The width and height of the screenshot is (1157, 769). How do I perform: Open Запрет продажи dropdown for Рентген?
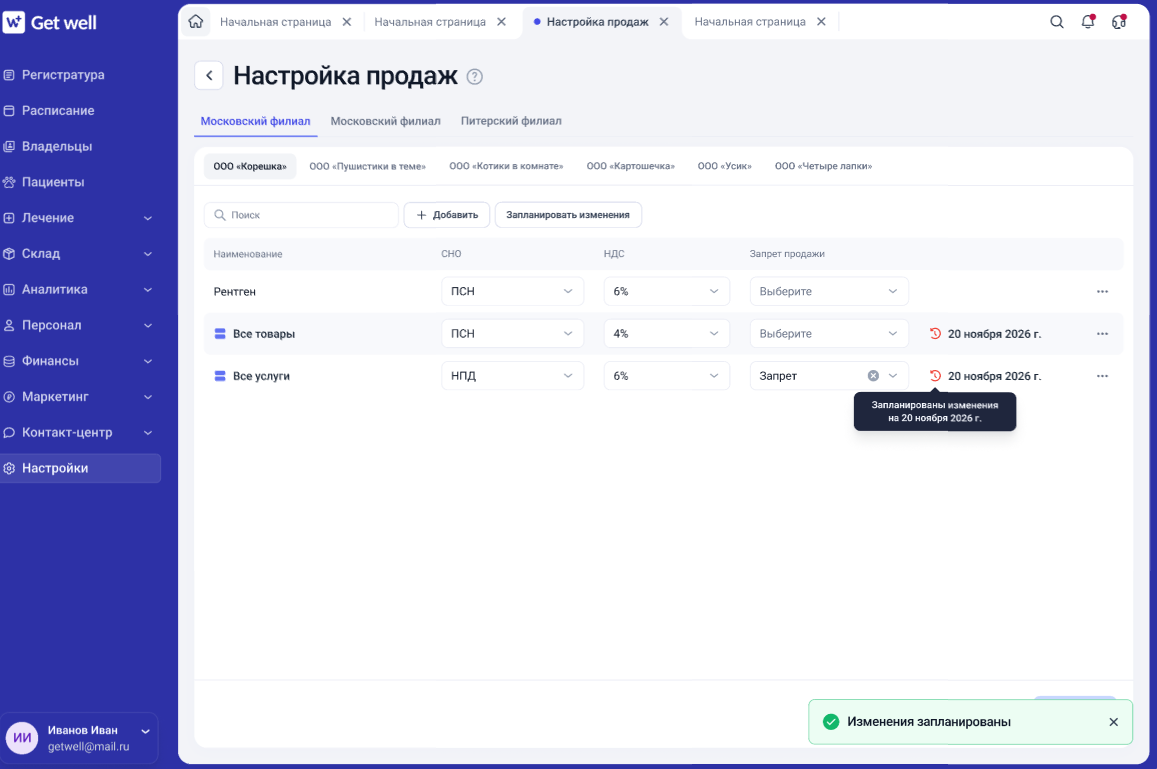click(829, 292)
